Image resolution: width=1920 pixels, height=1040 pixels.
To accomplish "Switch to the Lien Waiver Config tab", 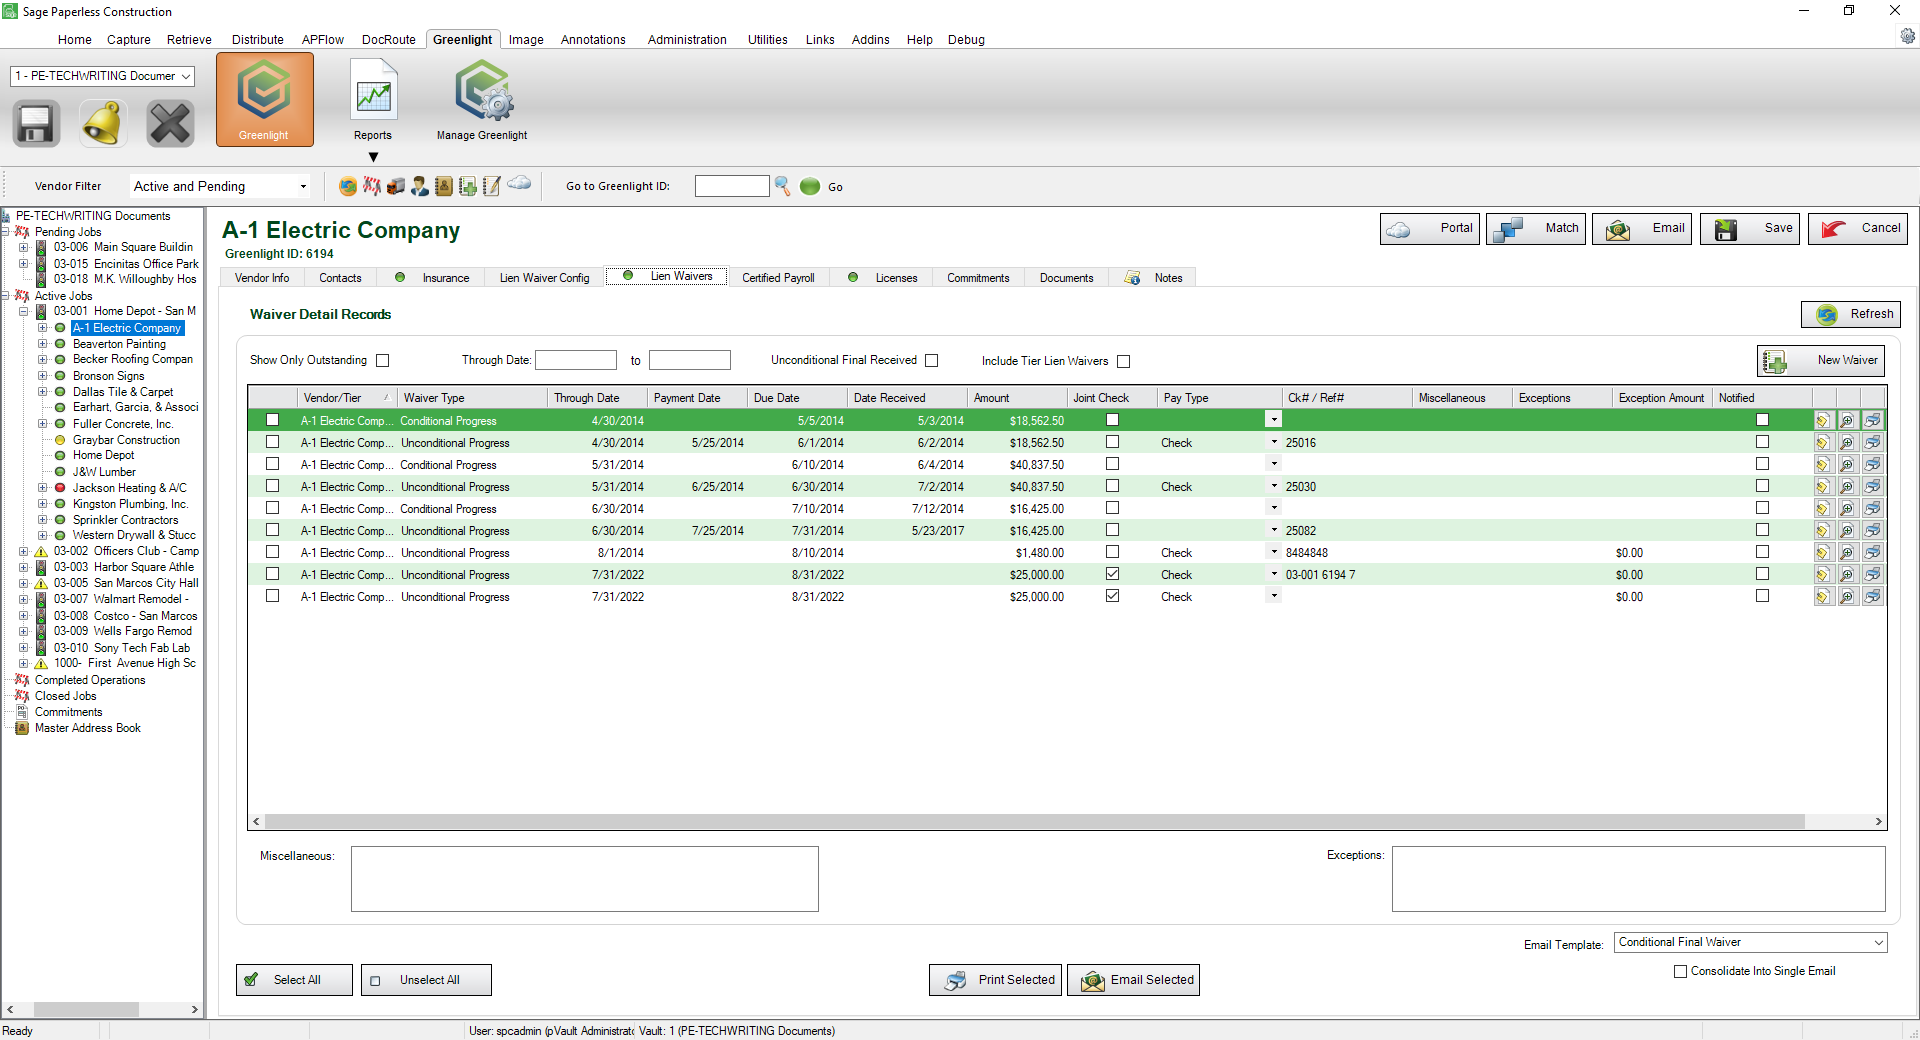I will 544,278.
